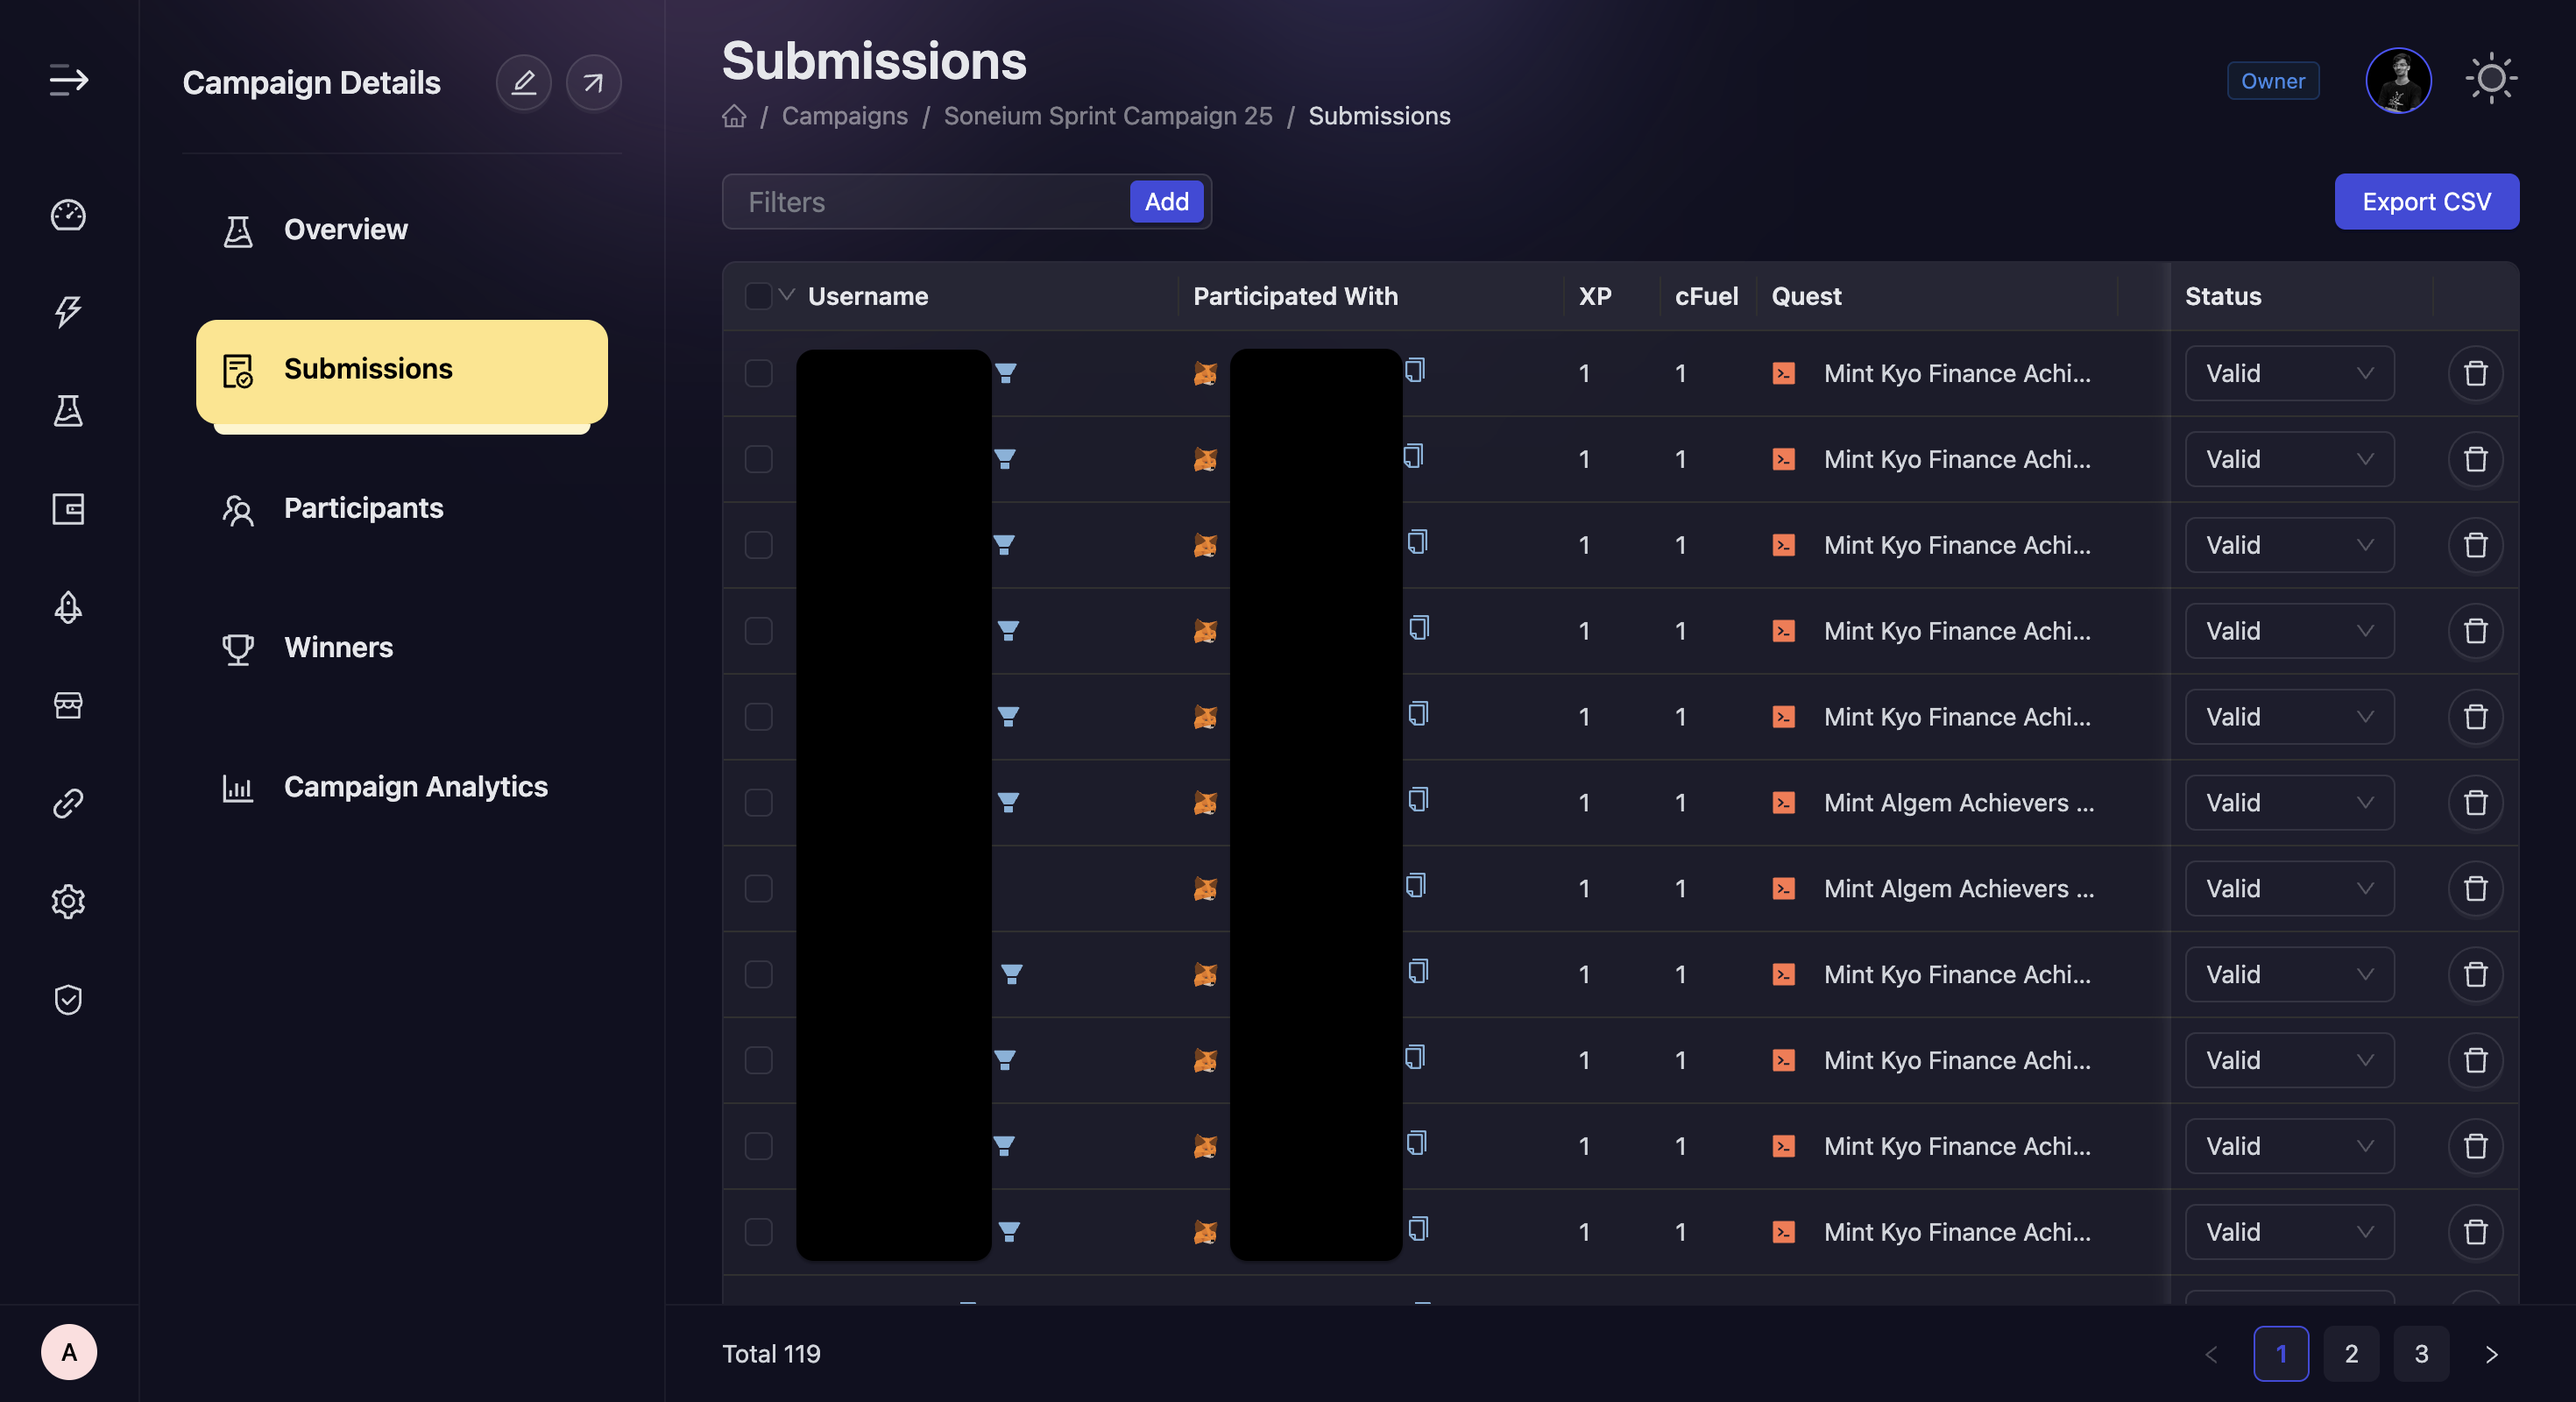
Task: Open the settings gear in the left sidebar
Action: [68, 901]
